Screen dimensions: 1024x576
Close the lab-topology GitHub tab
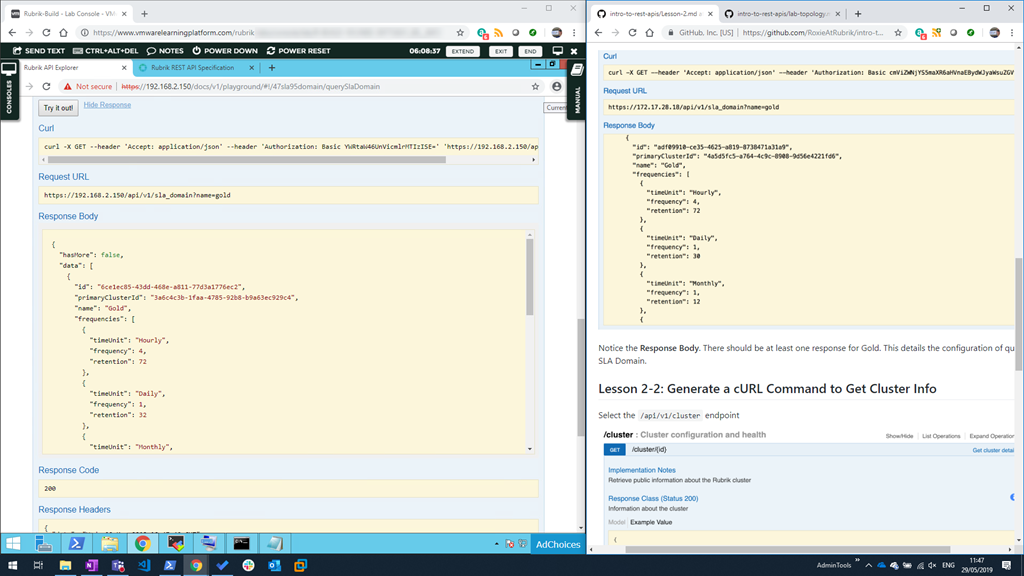pyautogui.click(x=838, y=14)
